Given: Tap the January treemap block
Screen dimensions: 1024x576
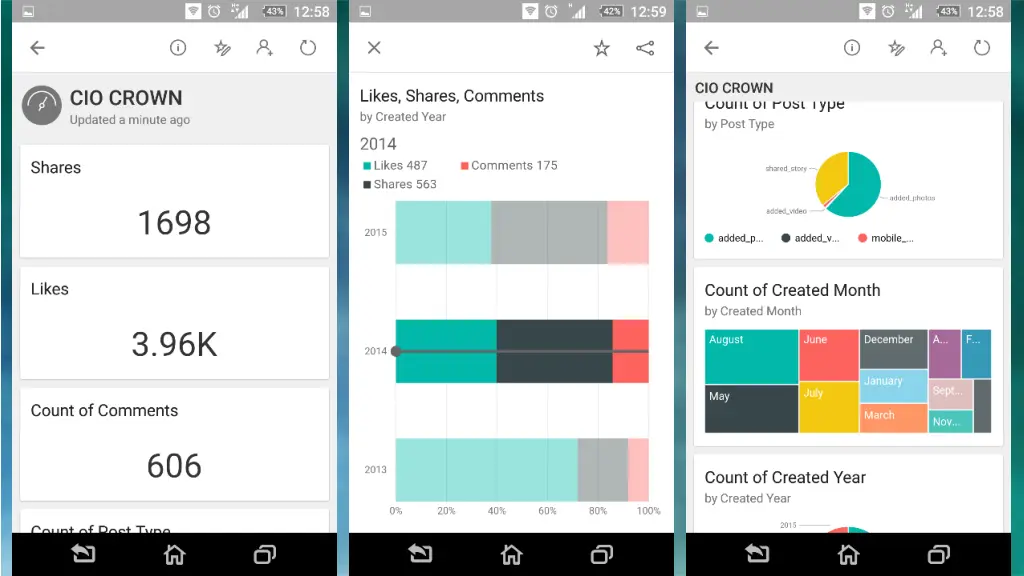Looking at the screenshot, I should coord(893,386).
